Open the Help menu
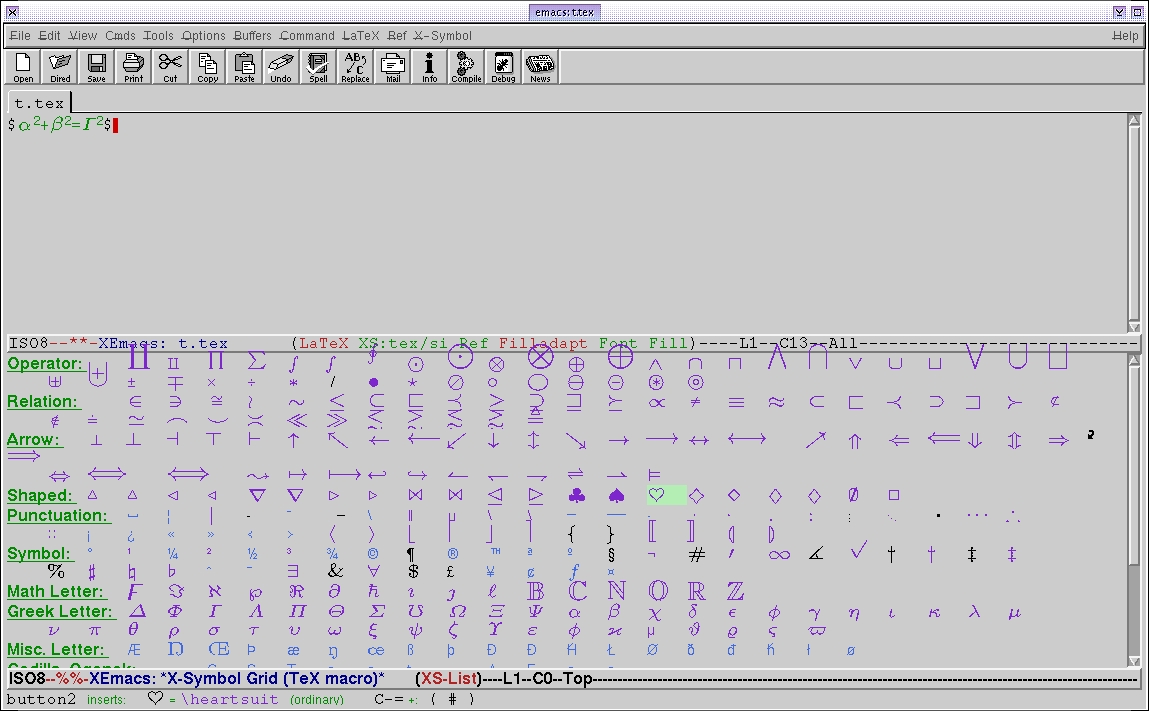 1125,36
